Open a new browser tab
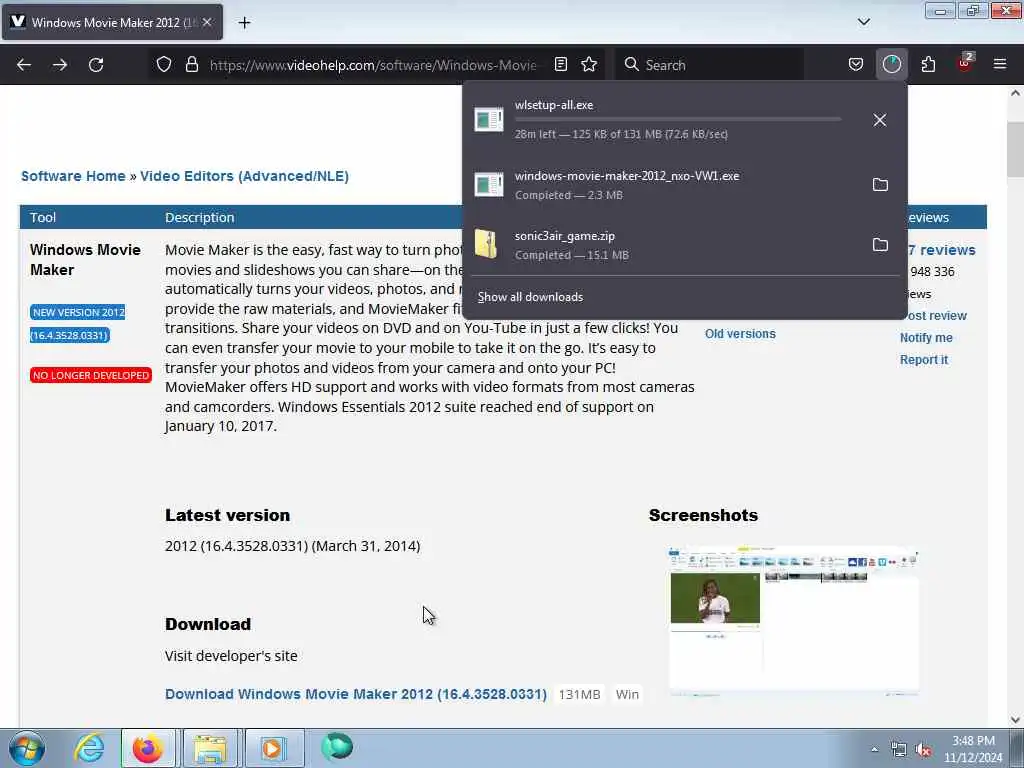Image resolution: width=1024 pixels, height=768 pixels. (244, 22)
